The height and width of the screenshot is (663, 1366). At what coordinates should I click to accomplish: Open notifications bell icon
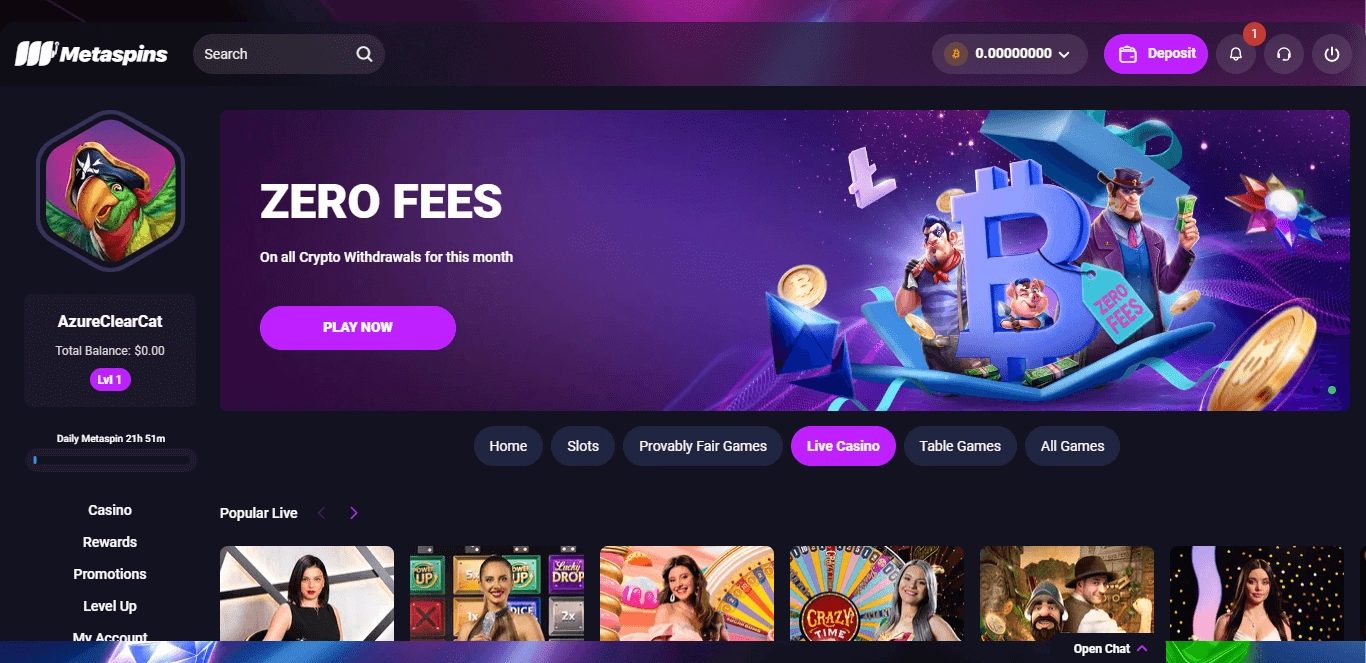[x=1236, y=54]
